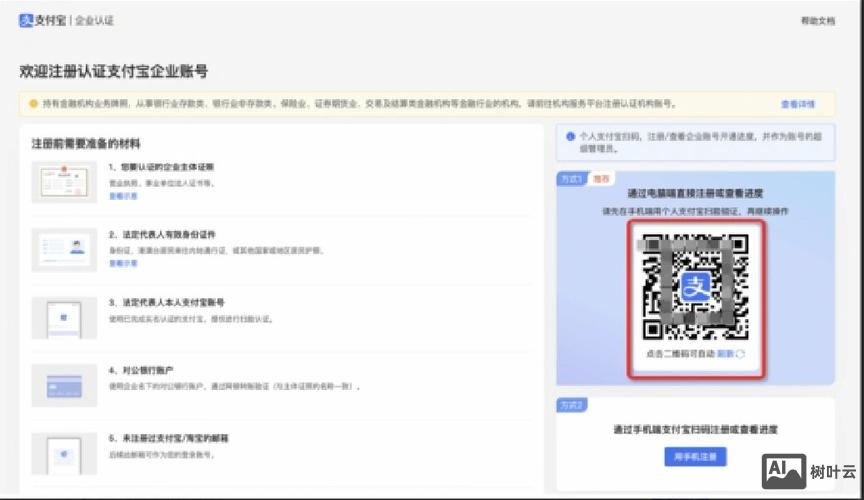The height and width of the screenshot is (500, 864).
Task: Click heading 注册前需要准备的材料
Action: point(86,144)
